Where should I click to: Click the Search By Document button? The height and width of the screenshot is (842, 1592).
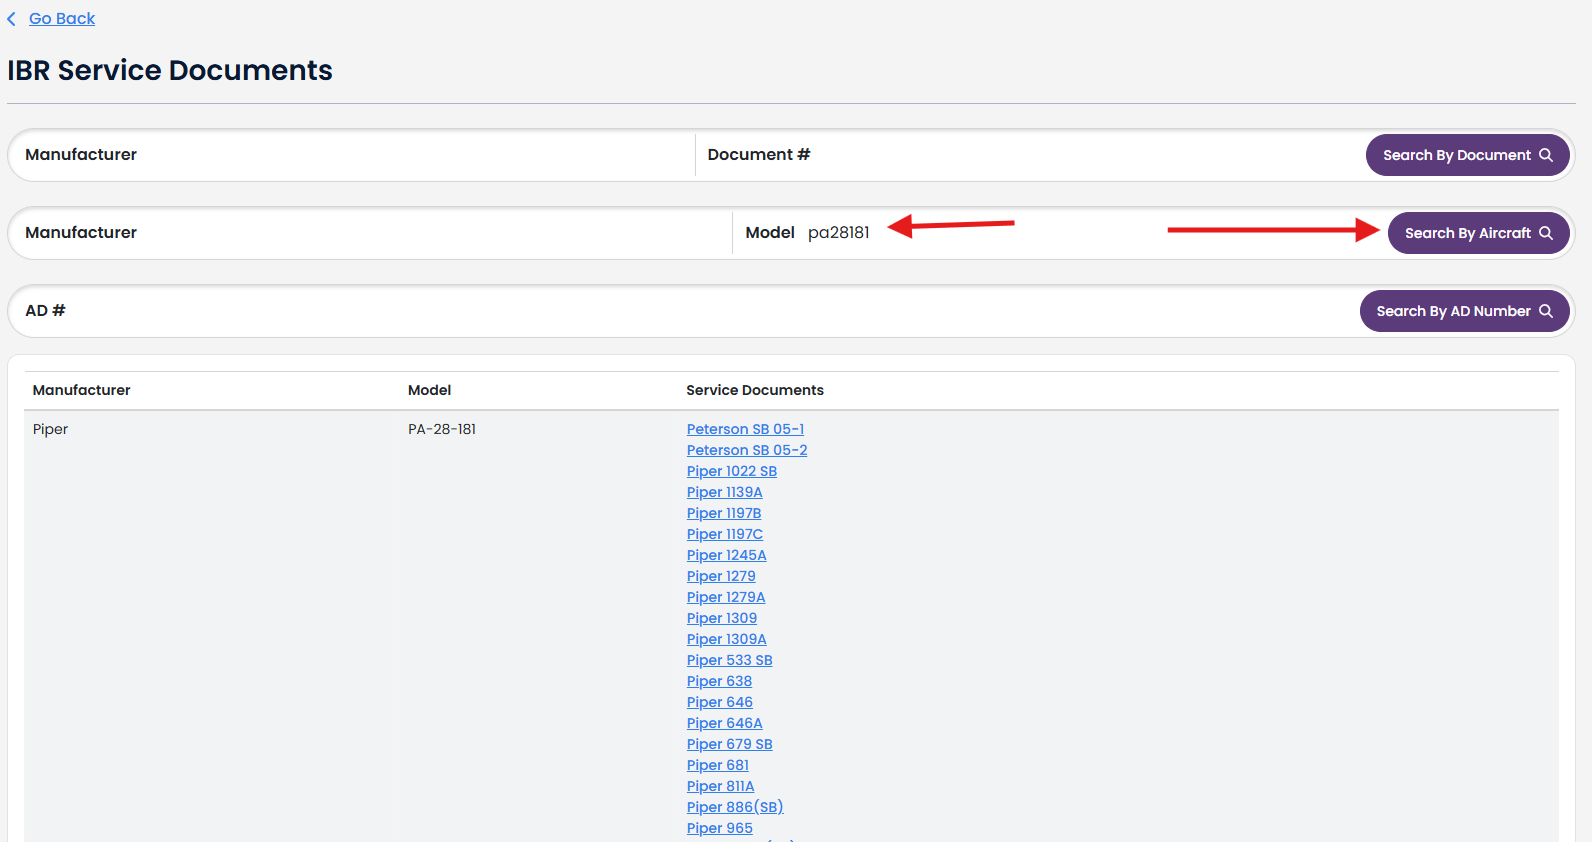click(1467, 155)
